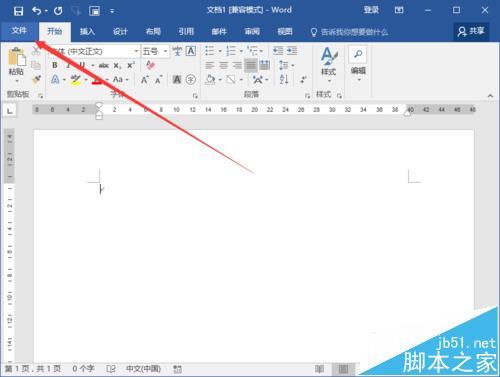This screenshot has width=500, height=377.
Task: Apply red font color
Action: [x=97, y=79]
